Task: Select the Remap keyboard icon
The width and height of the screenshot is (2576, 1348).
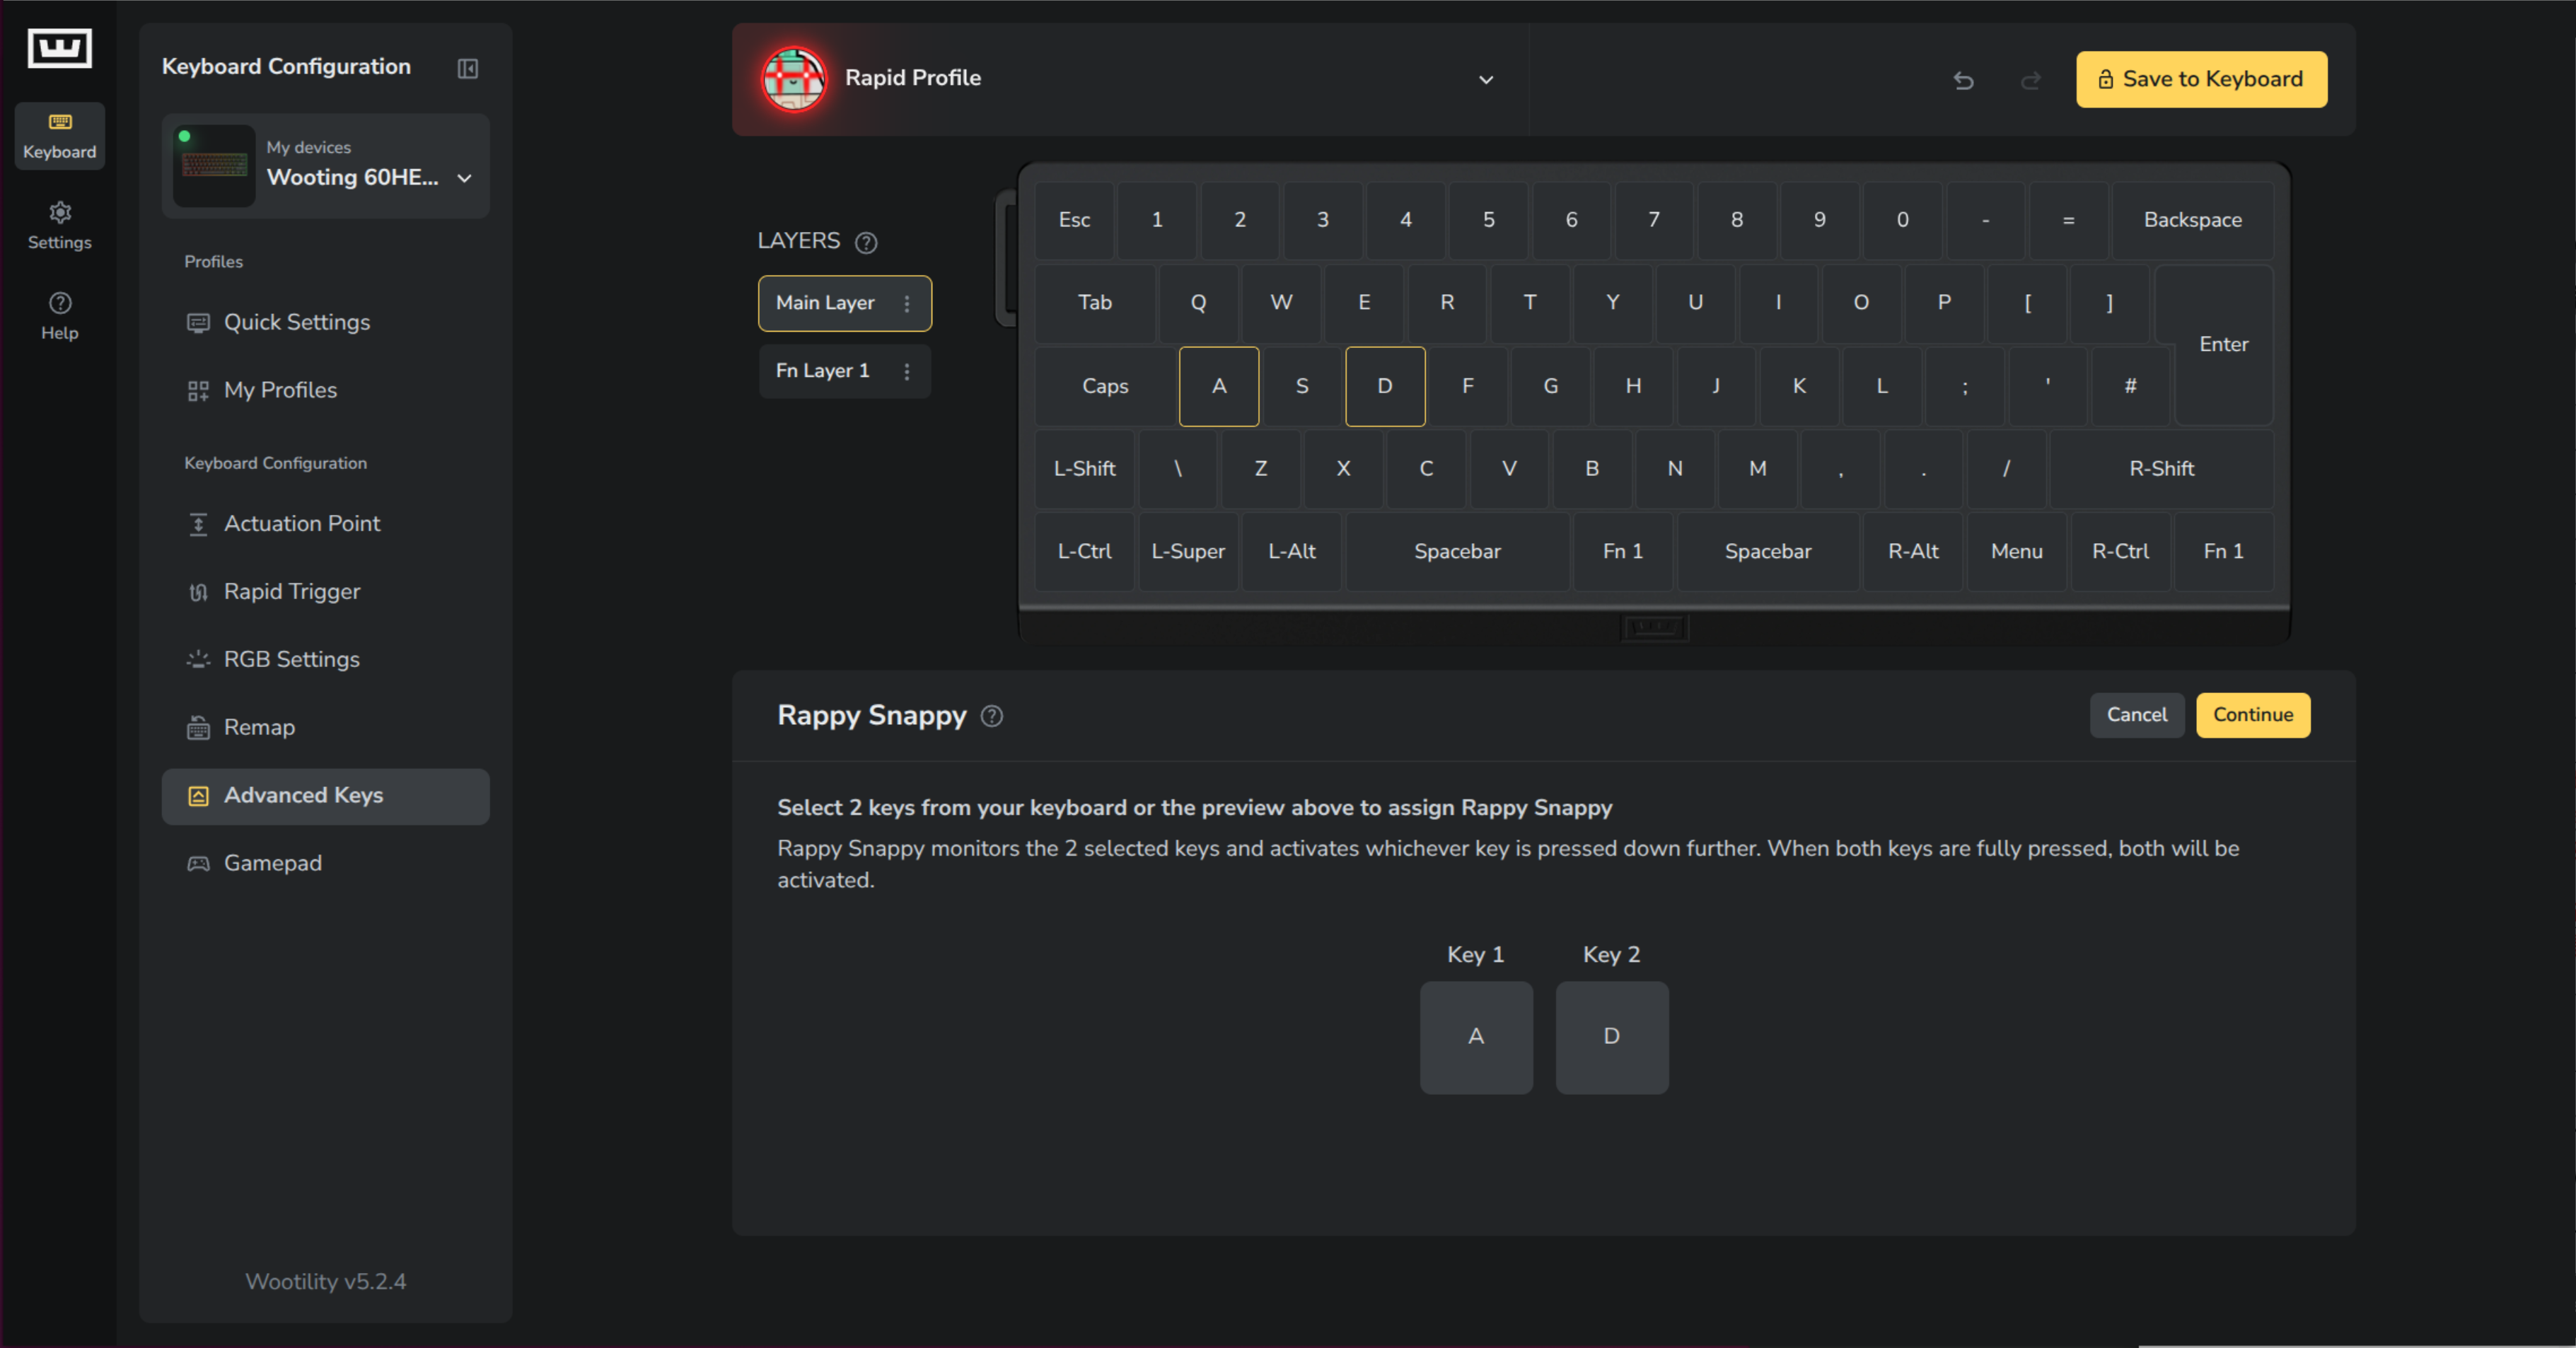Action: [198, 727]
